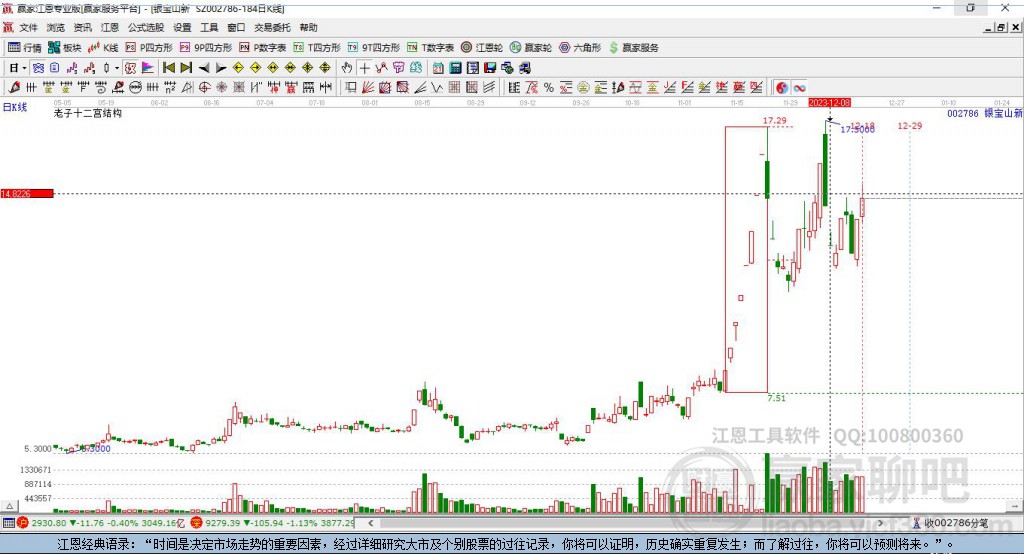The image size is (1024, 554).
Task: Click the zigzag wave line icon
Action: [x=437, y=88]
